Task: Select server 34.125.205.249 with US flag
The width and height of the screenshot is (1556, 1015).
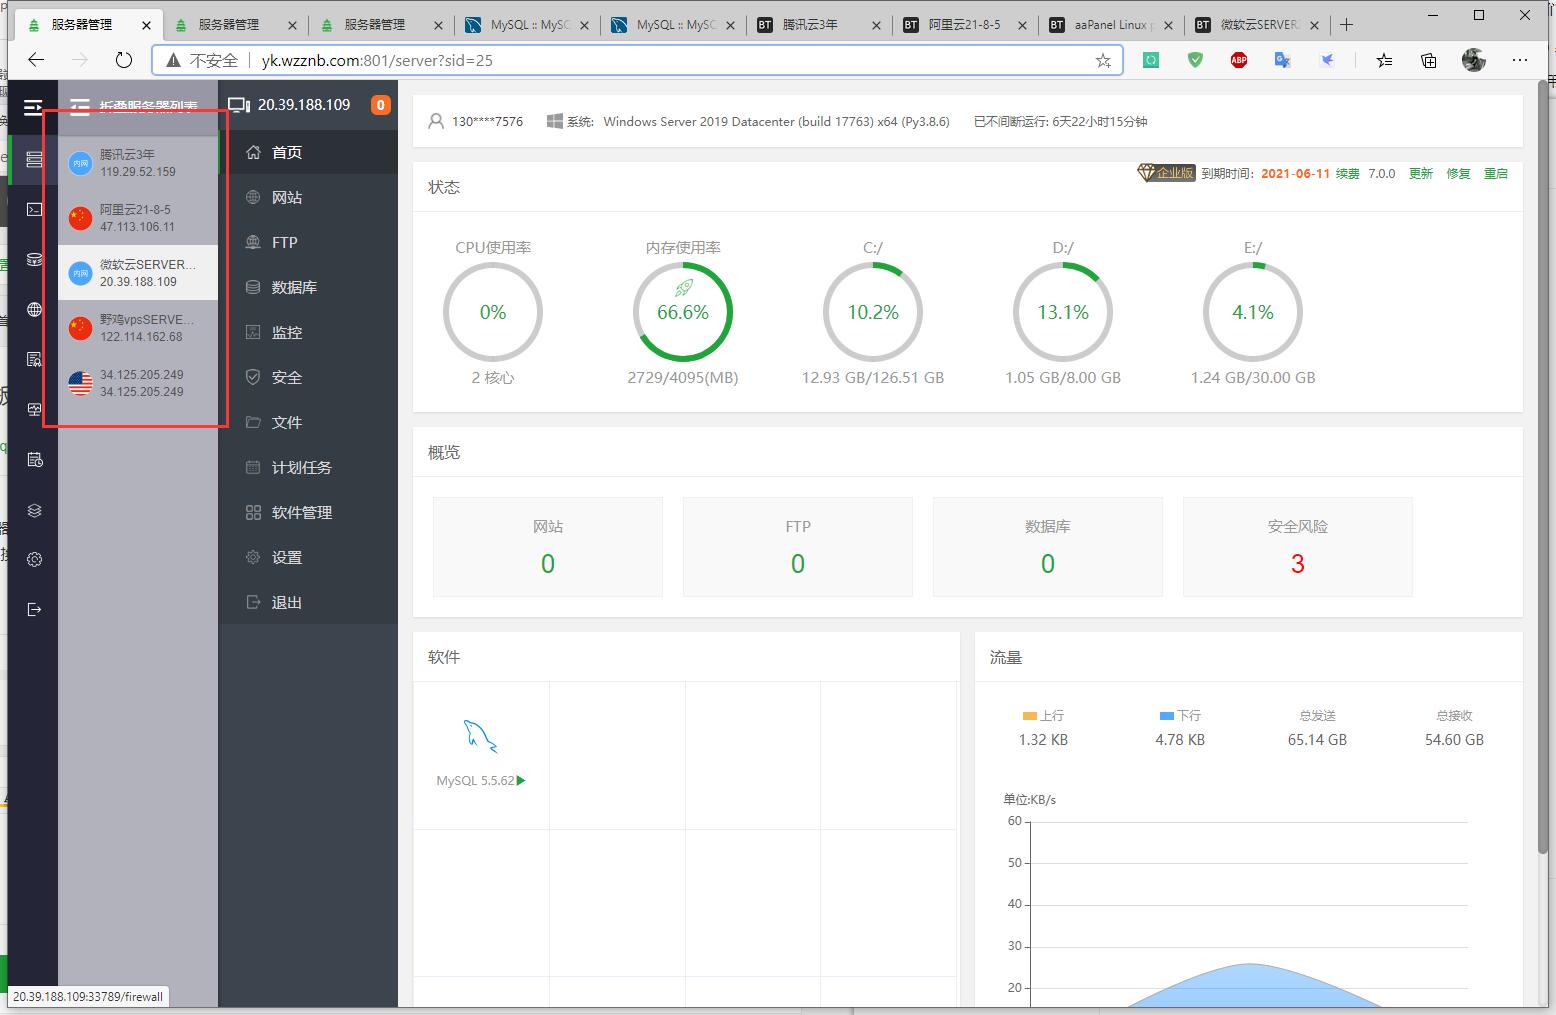Action: 138,382
